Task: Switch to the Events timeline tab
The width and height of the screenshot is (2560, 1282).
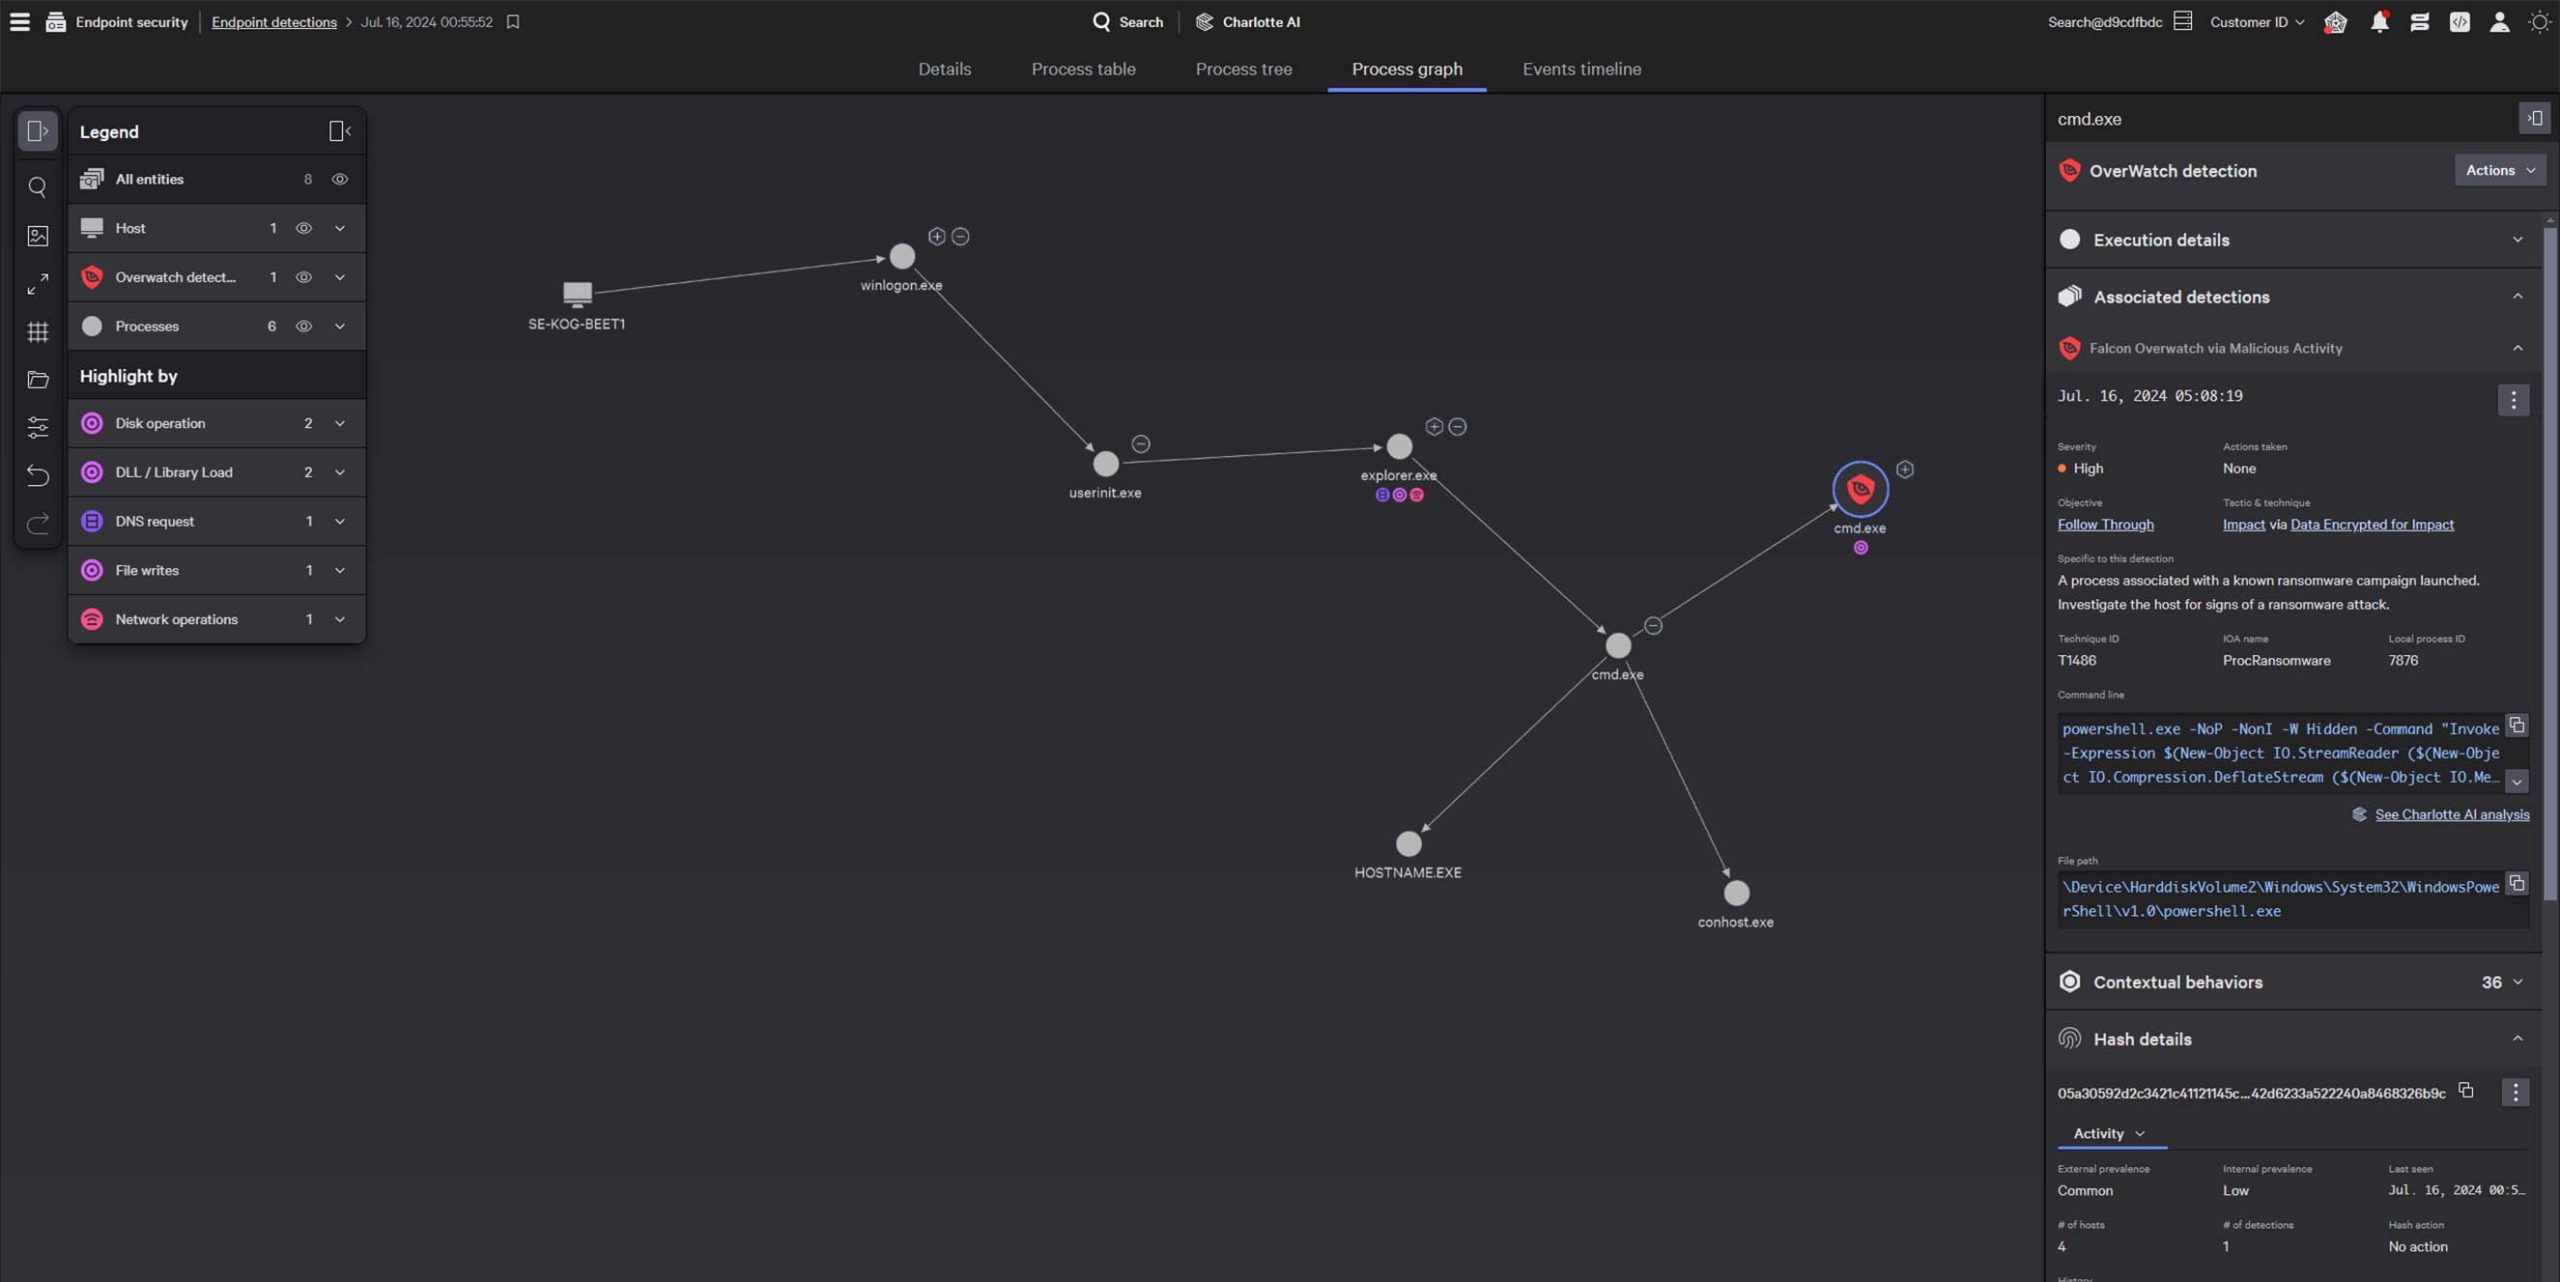Action: pos(1581,69)
